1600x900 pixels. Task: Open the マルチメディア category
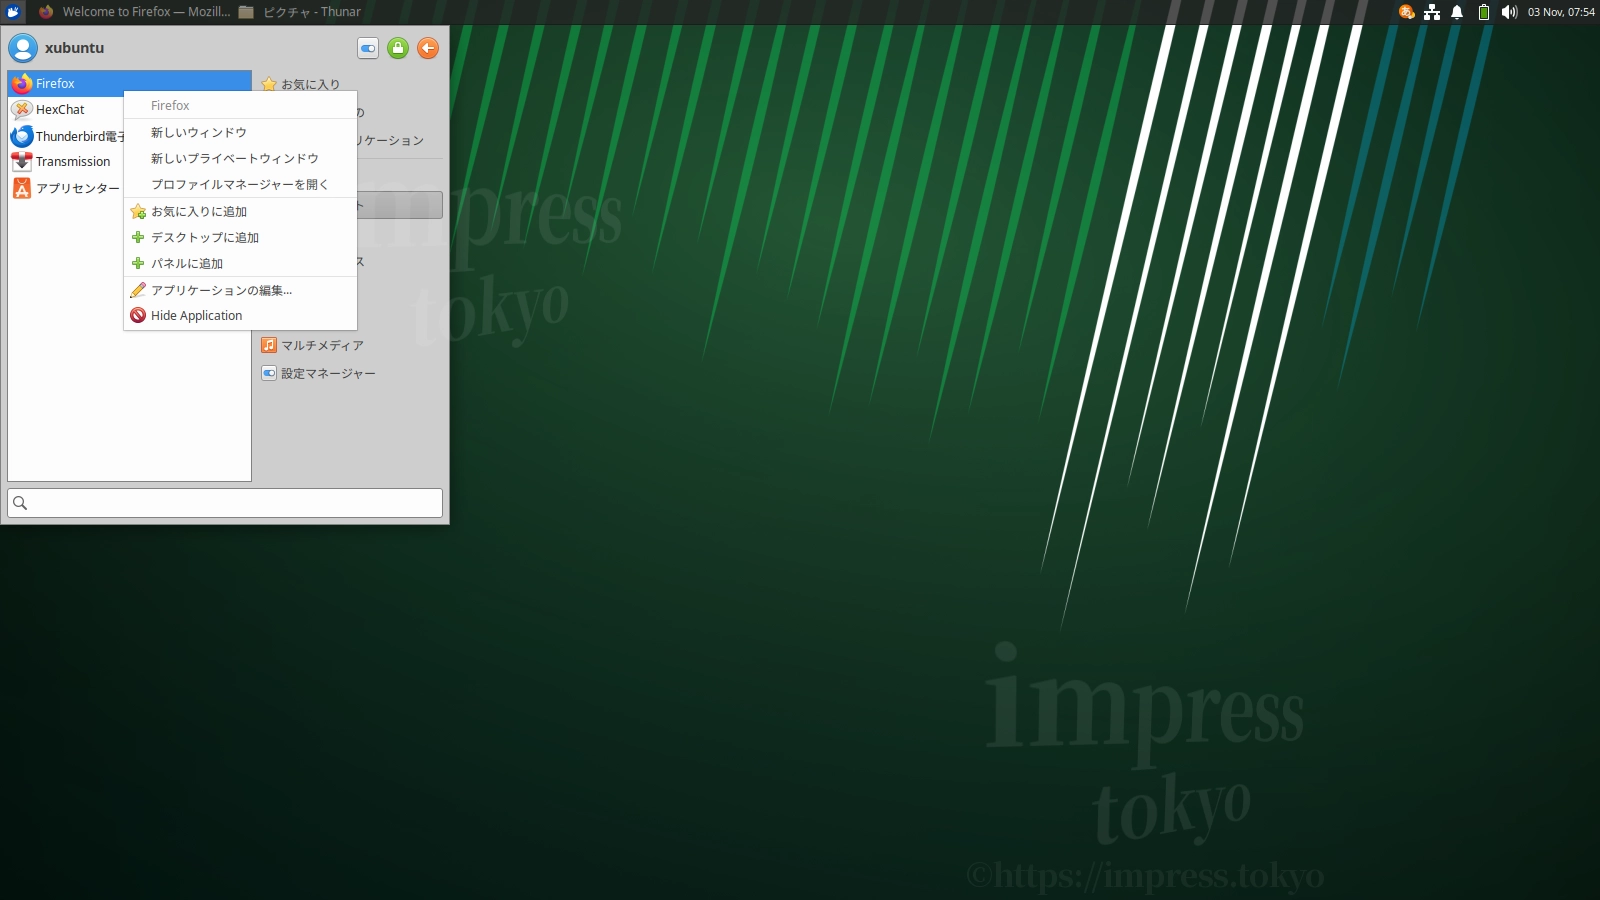click(350, 345)
